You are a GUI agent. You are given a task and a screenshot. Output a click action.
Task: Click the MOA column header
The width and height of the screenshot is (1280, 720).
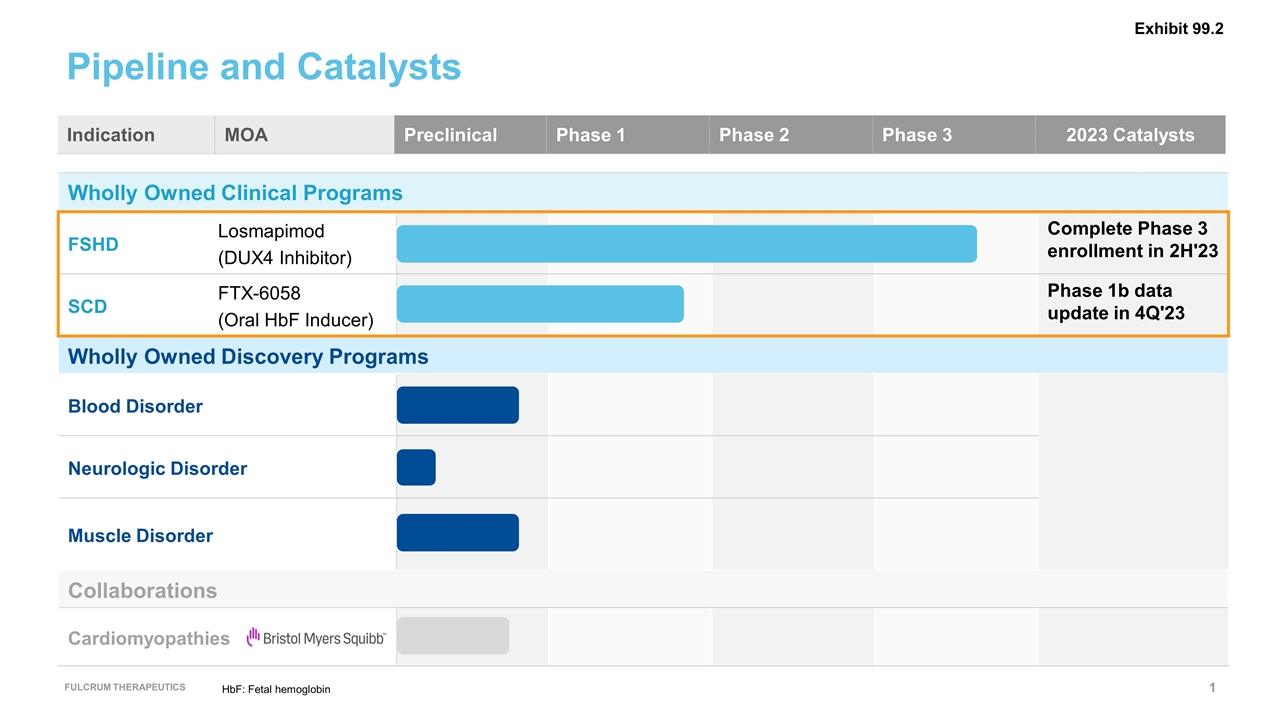[246, 135]
